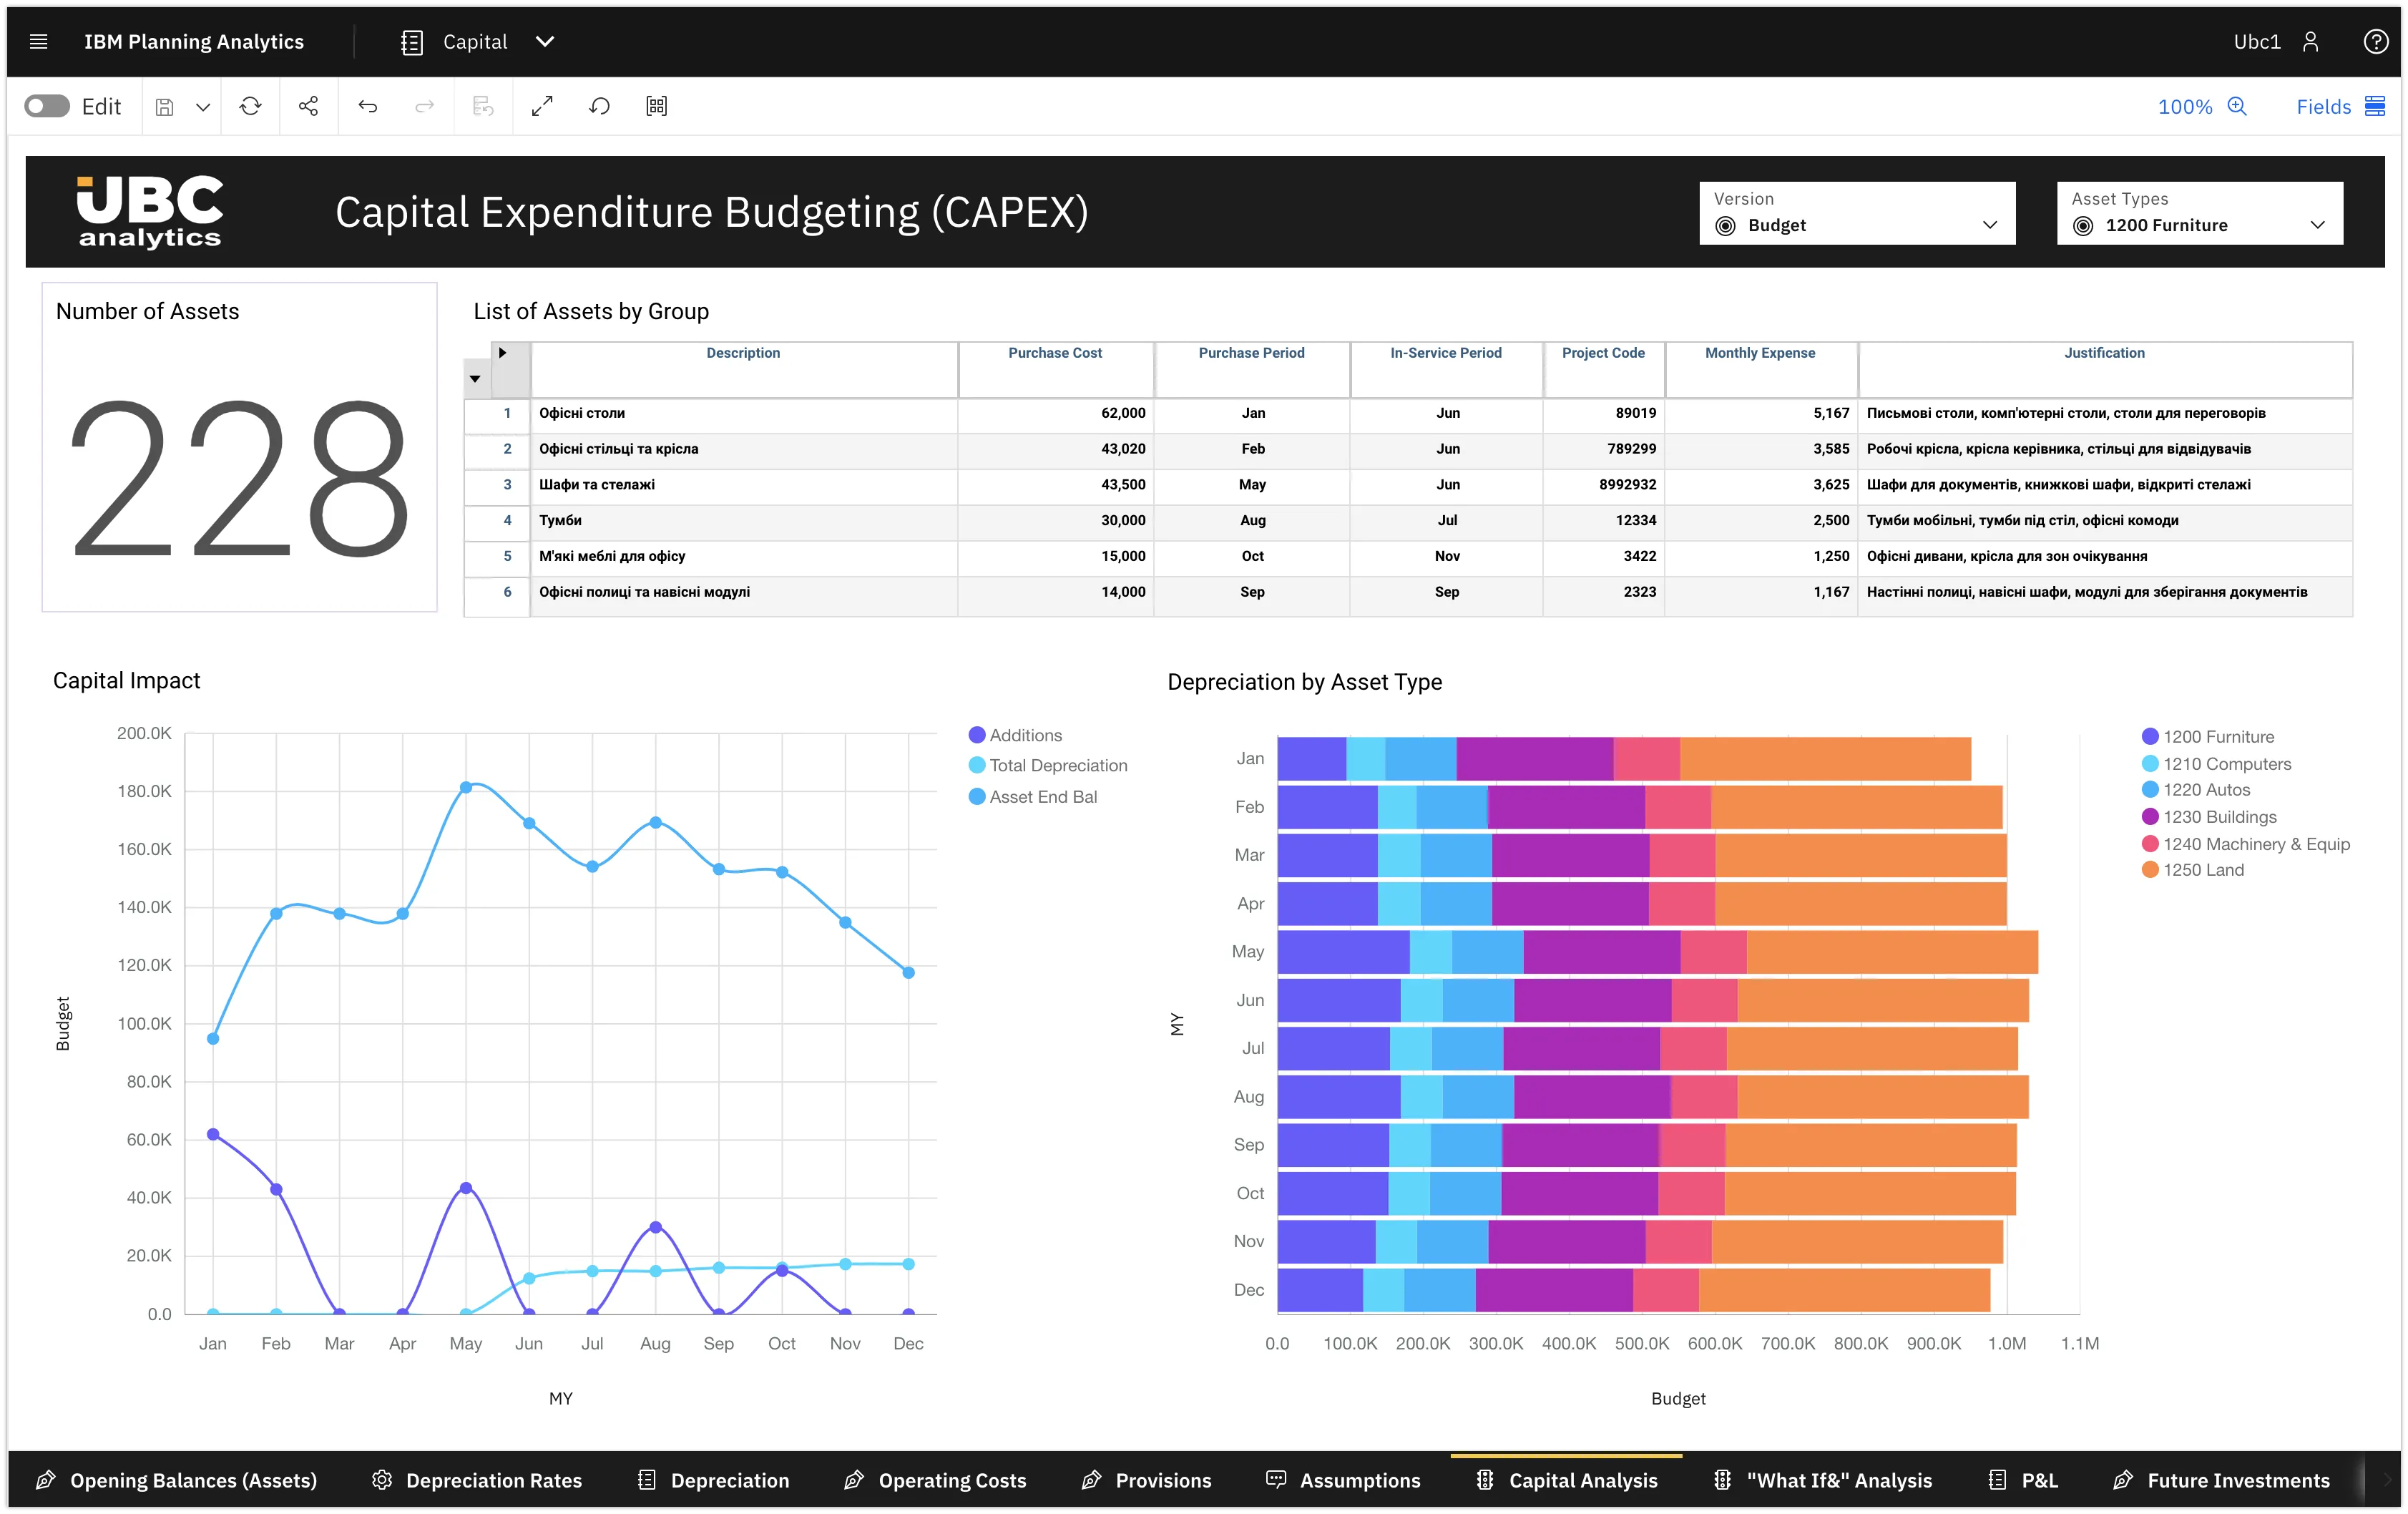This screenshot has width=2408, height=1514.
Task: Open the Ubc1 user profile icon
Action: pyautogui.click(x=2310, y=41)
